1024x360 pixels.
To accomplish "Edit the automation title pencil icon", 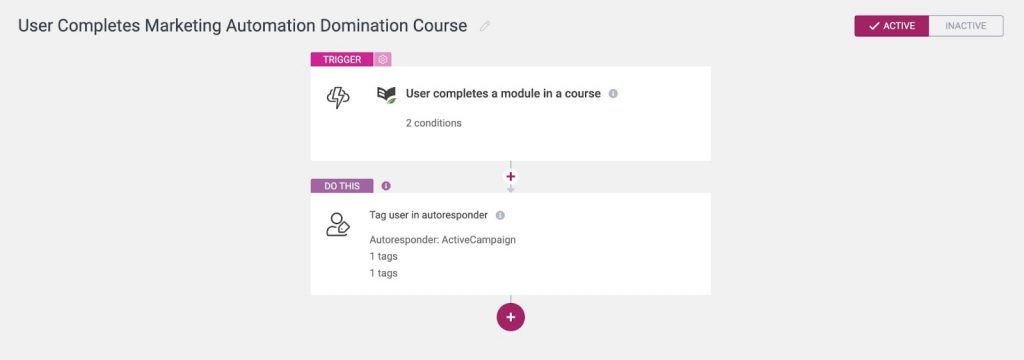I will click(x=485, y=26).
